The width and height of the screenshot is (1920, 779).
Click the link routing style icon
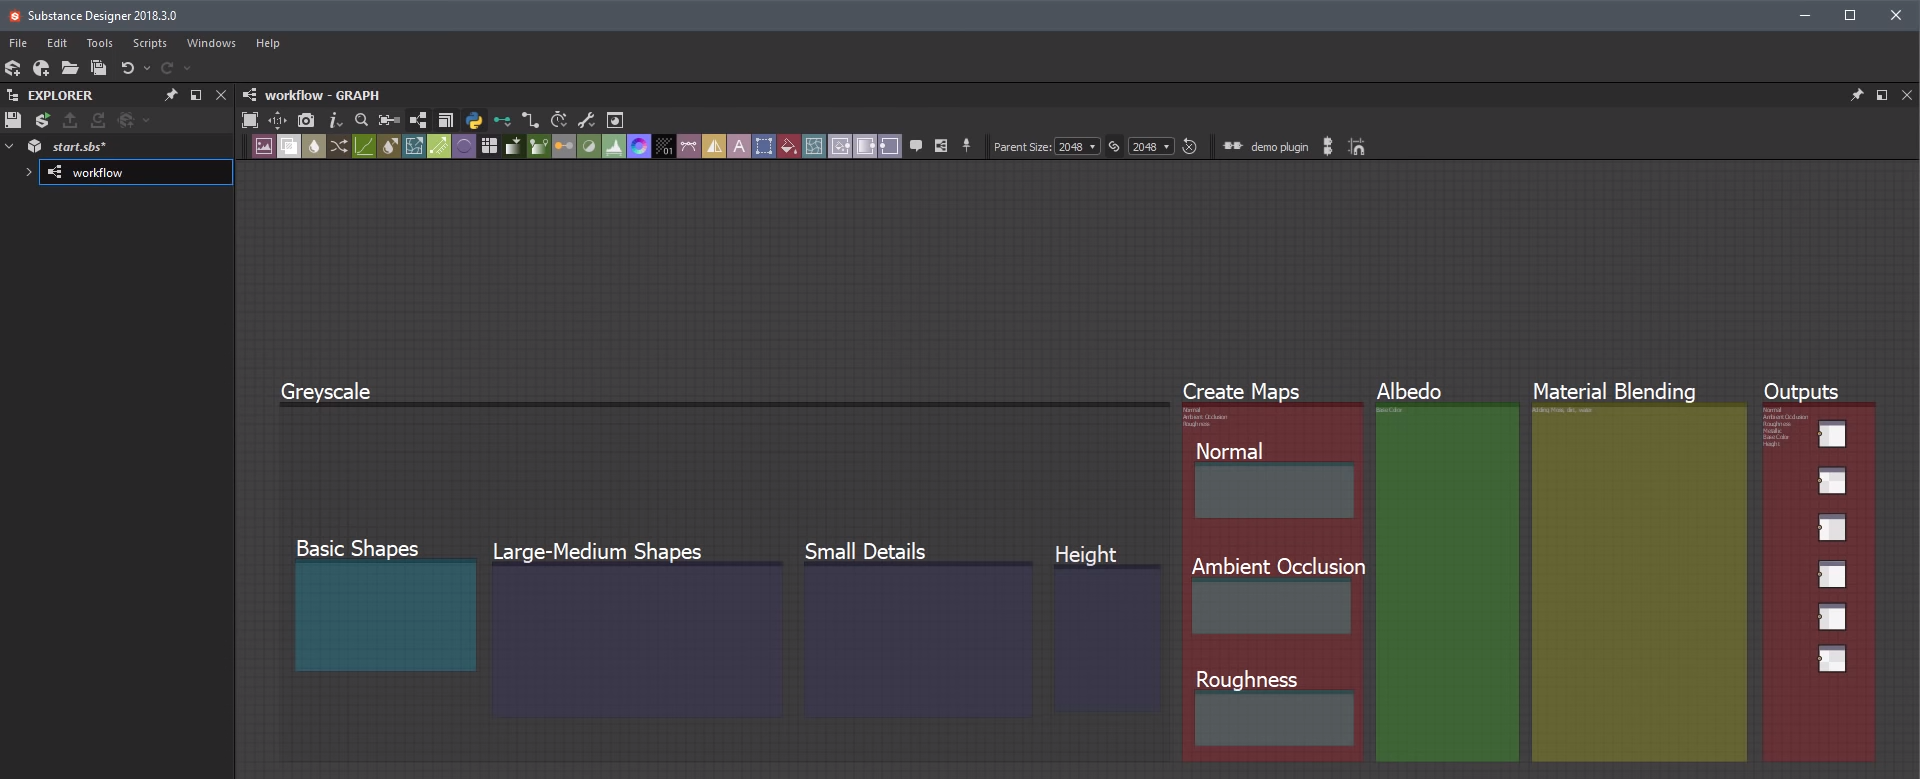530,120
